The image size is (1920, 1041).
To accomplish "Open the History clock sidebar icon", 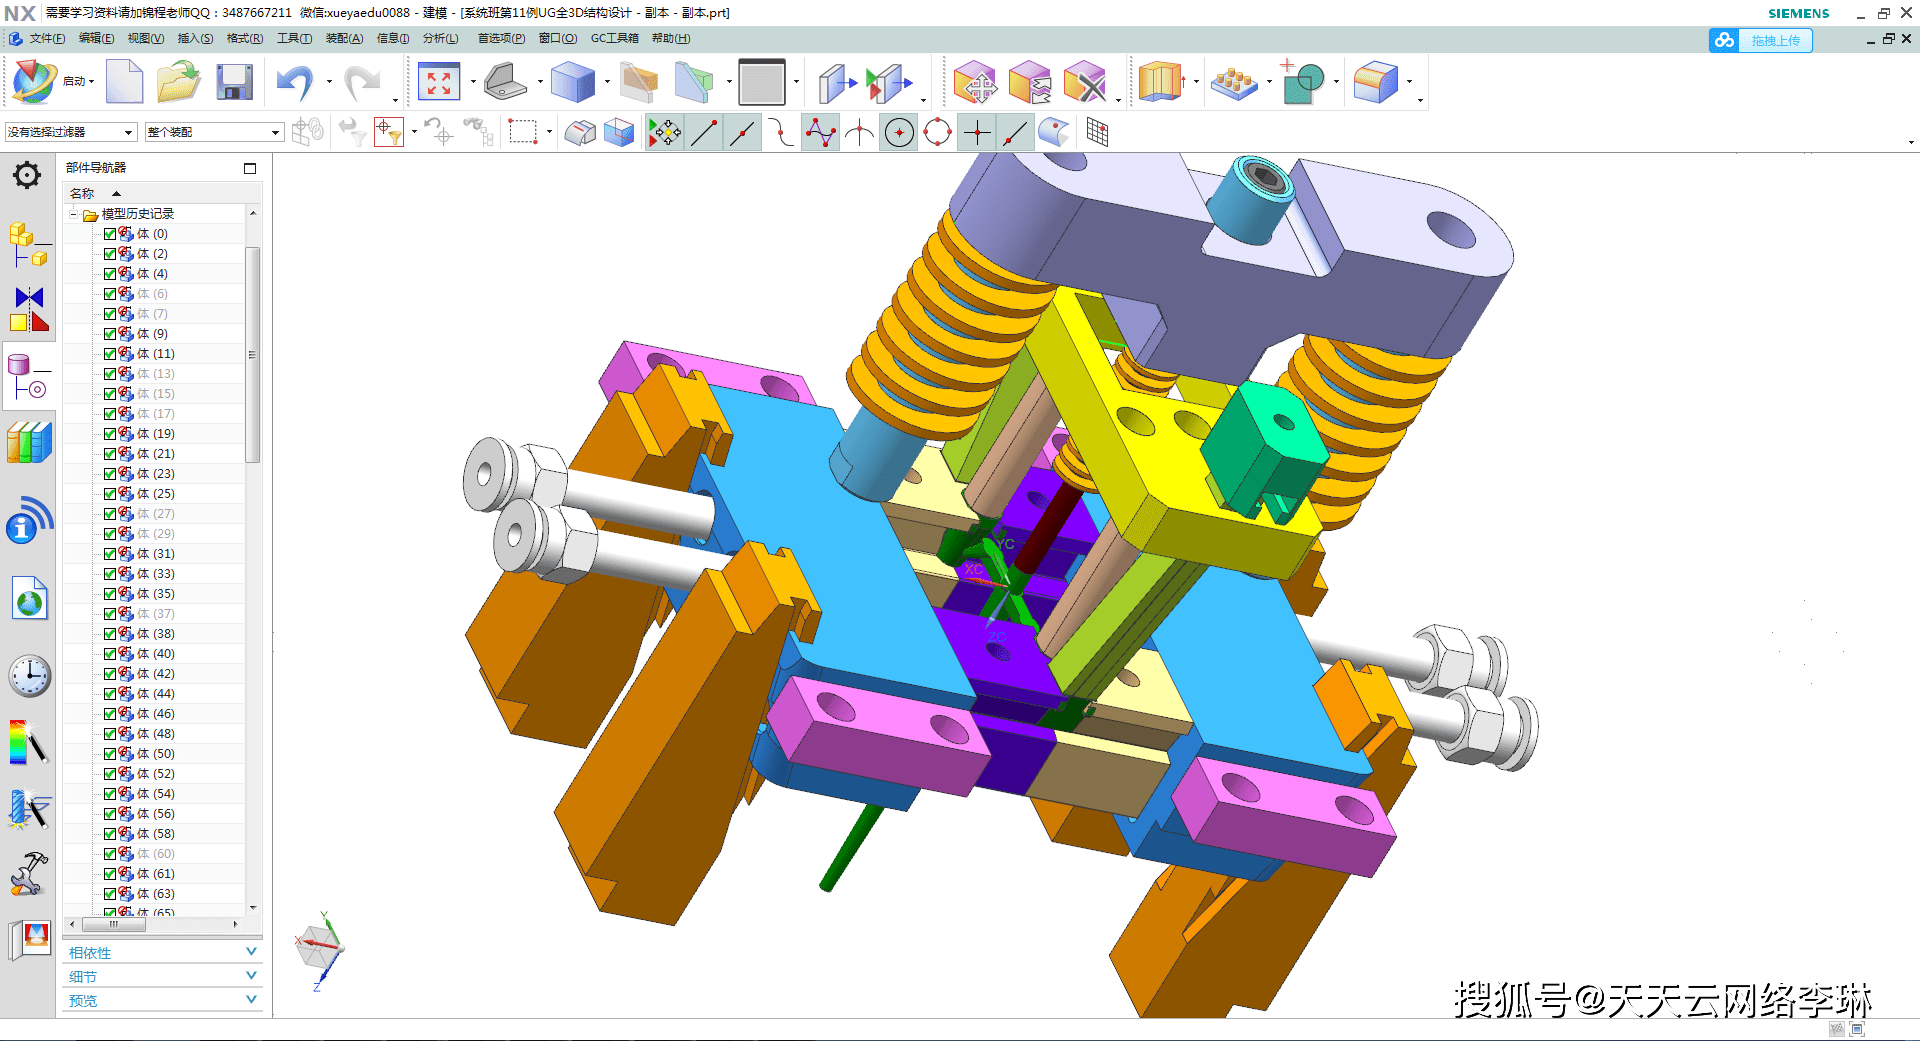I will point(30,677).
